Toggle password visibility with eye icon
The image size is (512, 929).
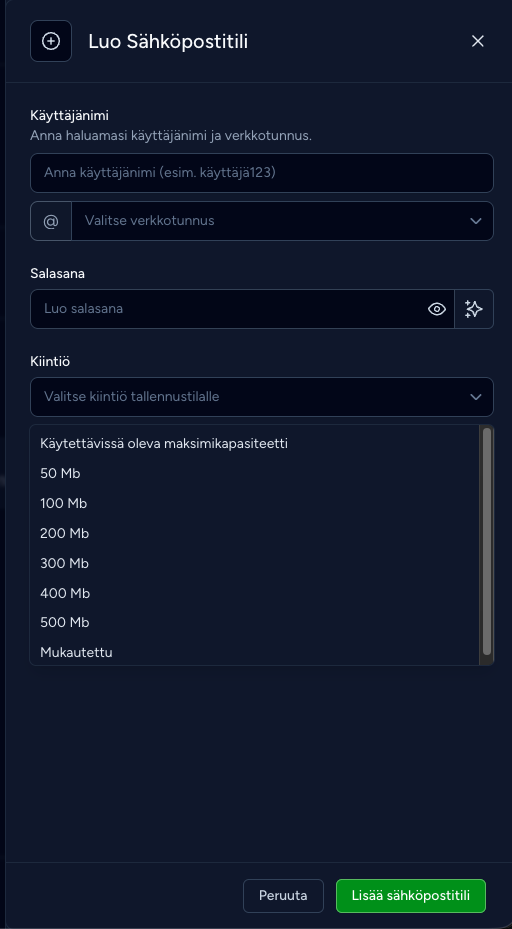pyautogui.click(x=437, y=309)
